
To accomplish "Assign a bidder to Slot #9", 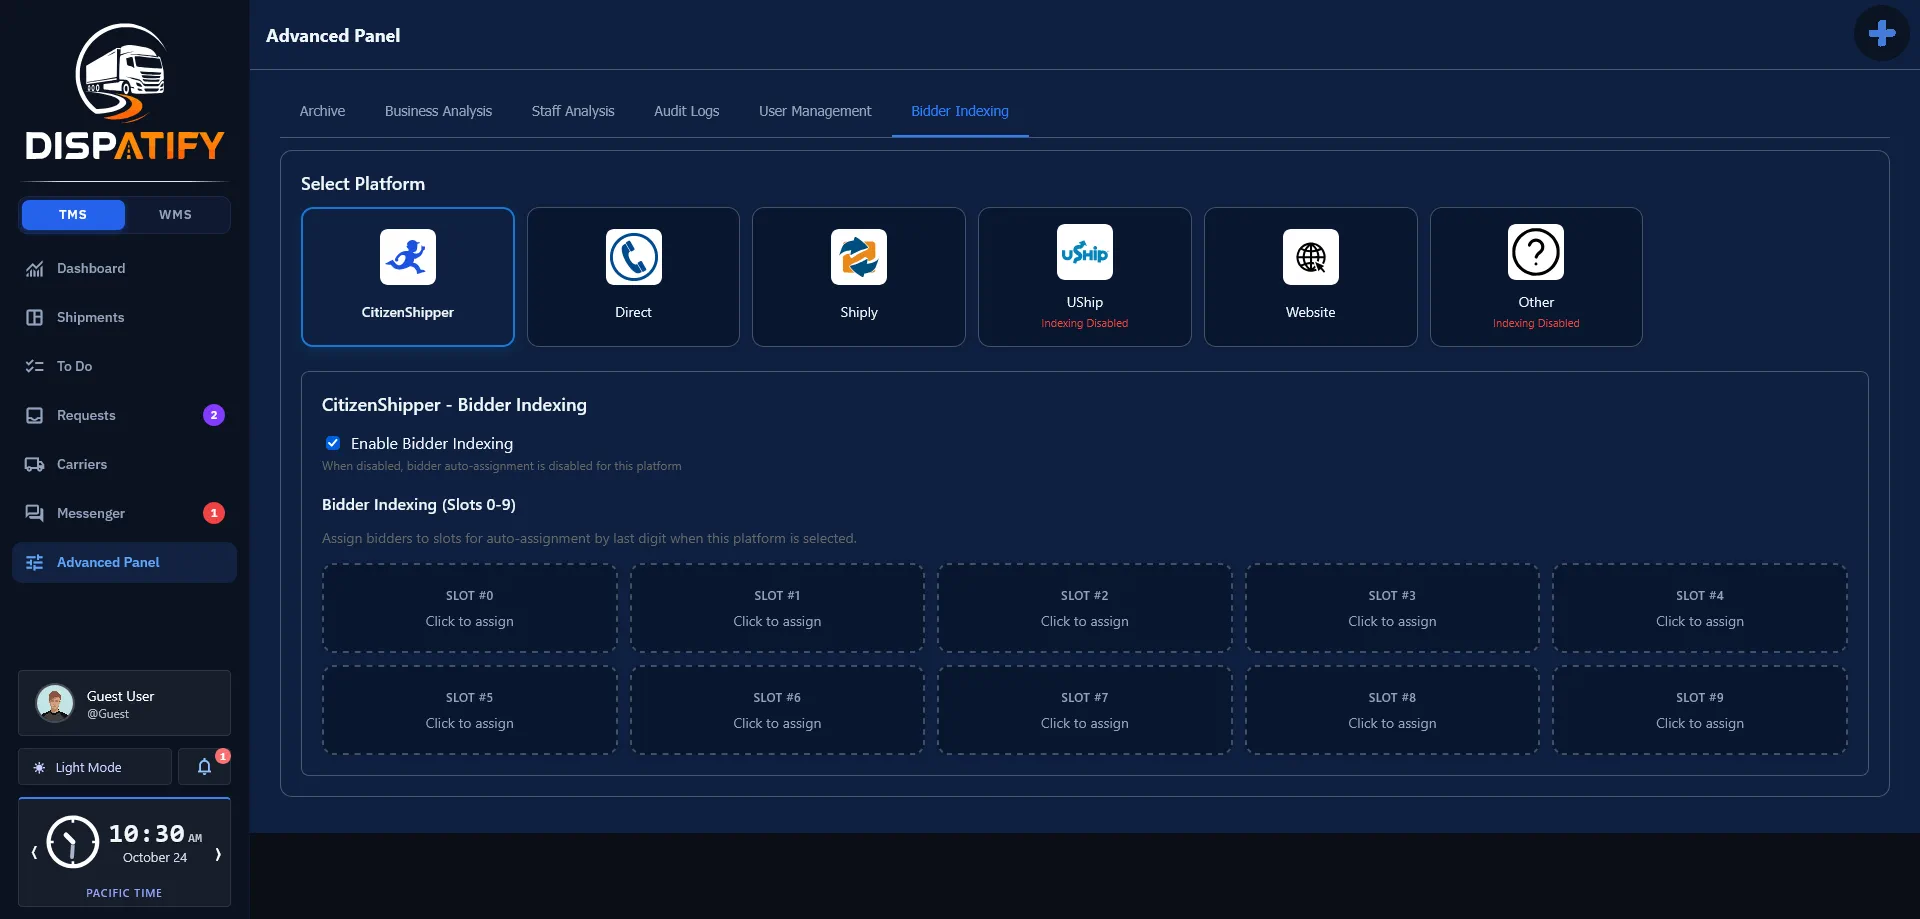I will [x=1700, y=710].
